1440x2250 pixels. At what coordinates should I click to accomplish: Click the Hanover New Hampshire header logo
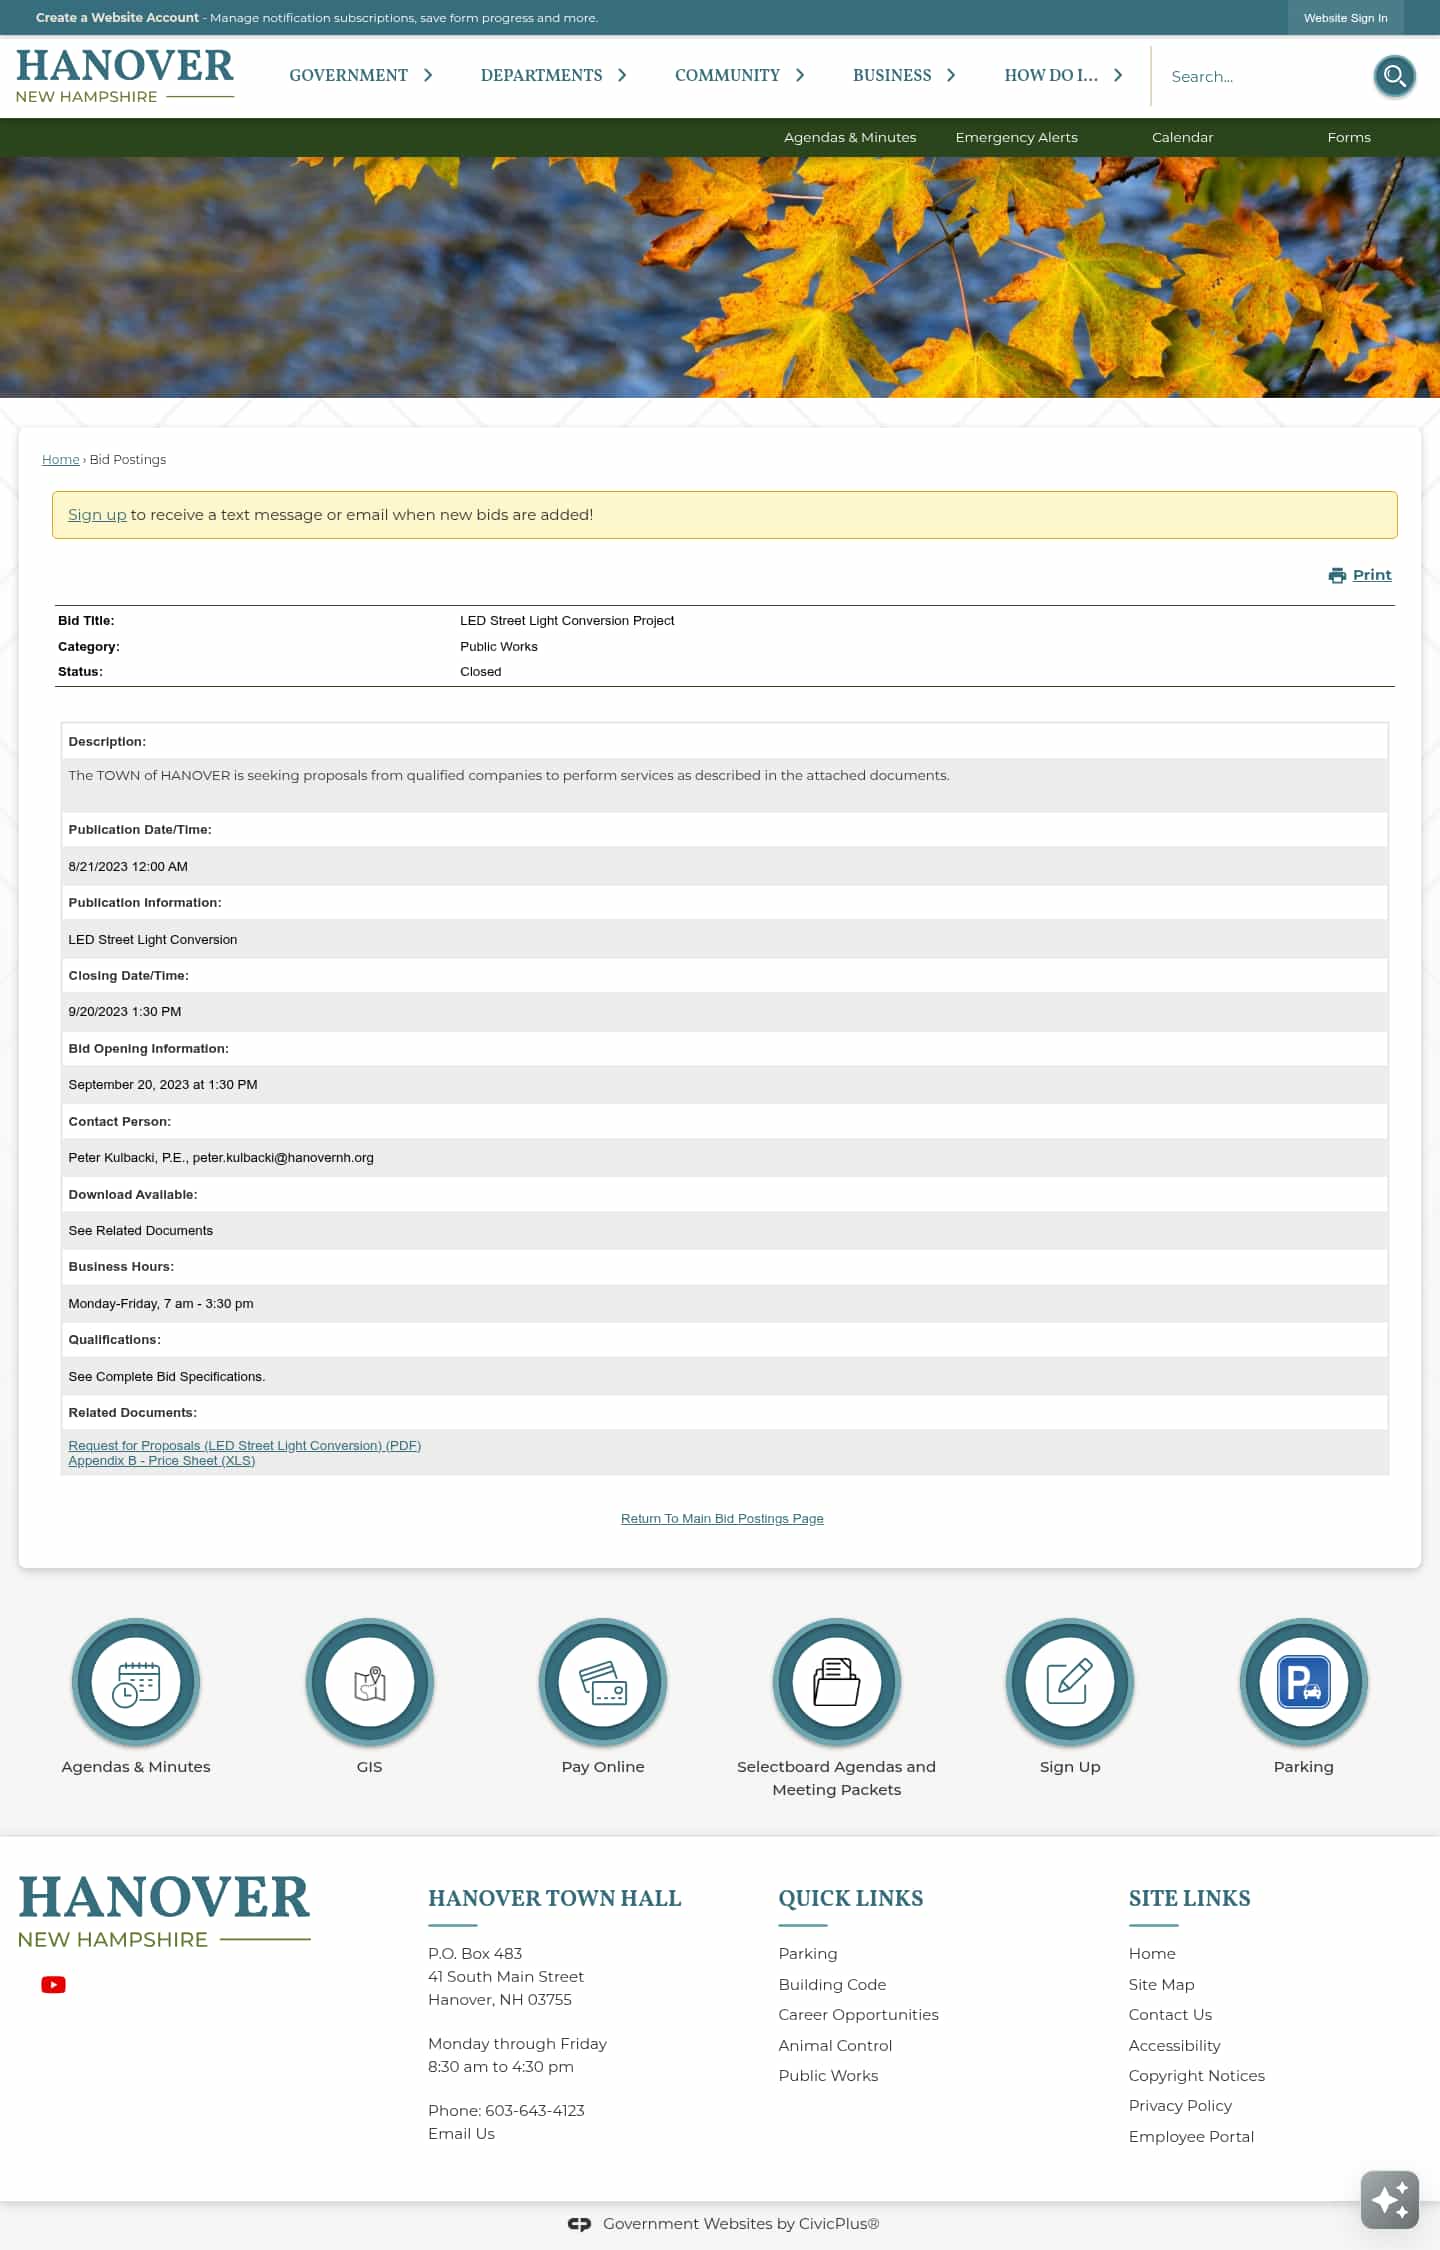[125, 76]
